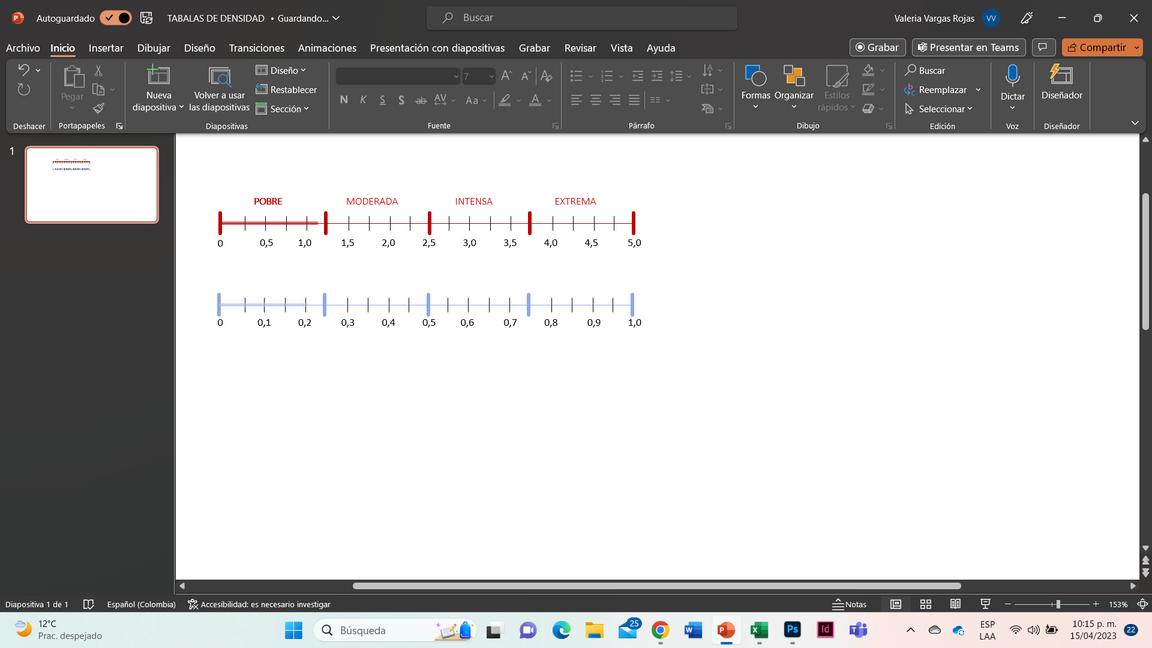The width and height of the screenshot is (1152, 648).
Task: Switch to the Dibujar tab
Action: [154, 48]
